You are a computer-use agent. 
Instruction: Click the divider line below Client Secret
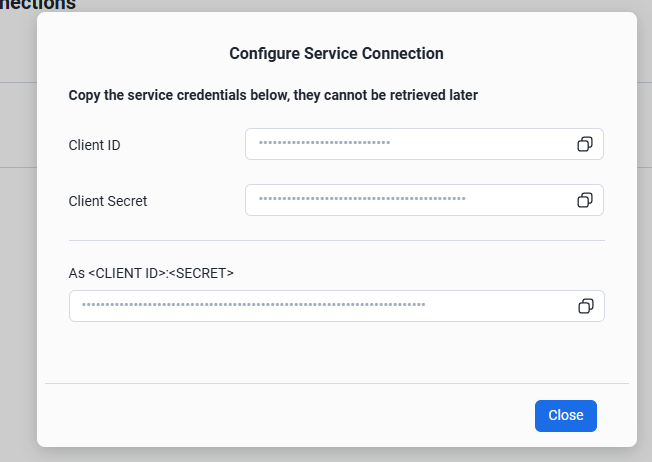click(336, 240)
